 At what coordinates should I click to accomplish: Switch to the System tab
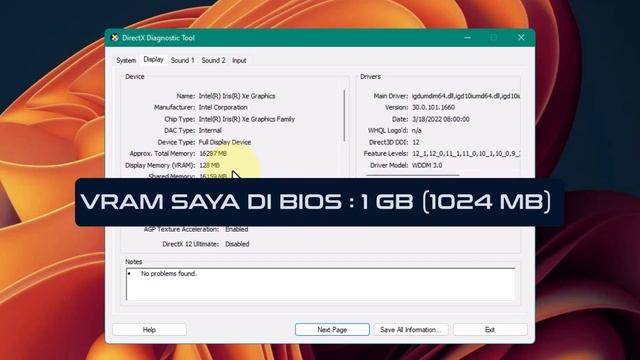pos(126,60)
